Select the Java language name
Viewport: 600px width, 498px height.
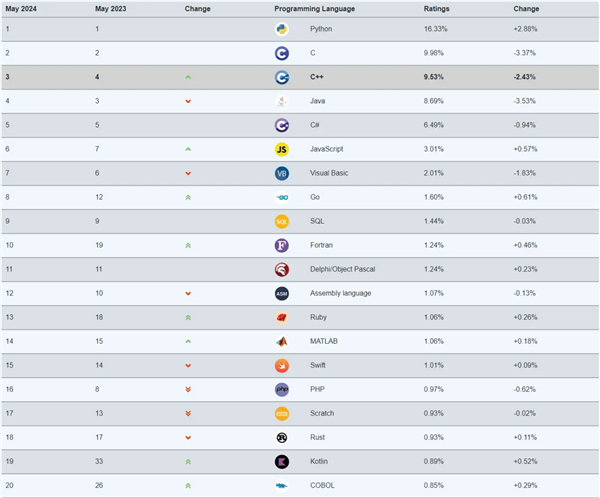point(319,101)
